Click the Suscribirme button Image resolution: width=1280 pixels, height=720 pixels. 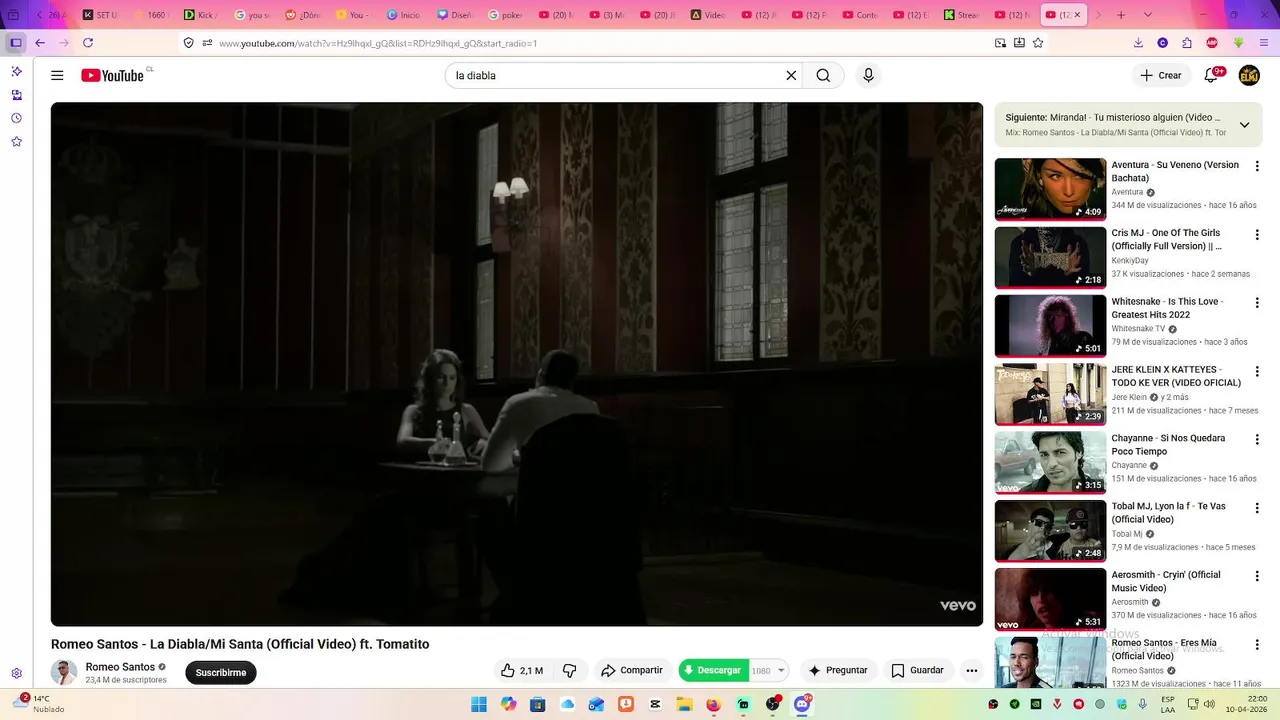coord(221,672)
